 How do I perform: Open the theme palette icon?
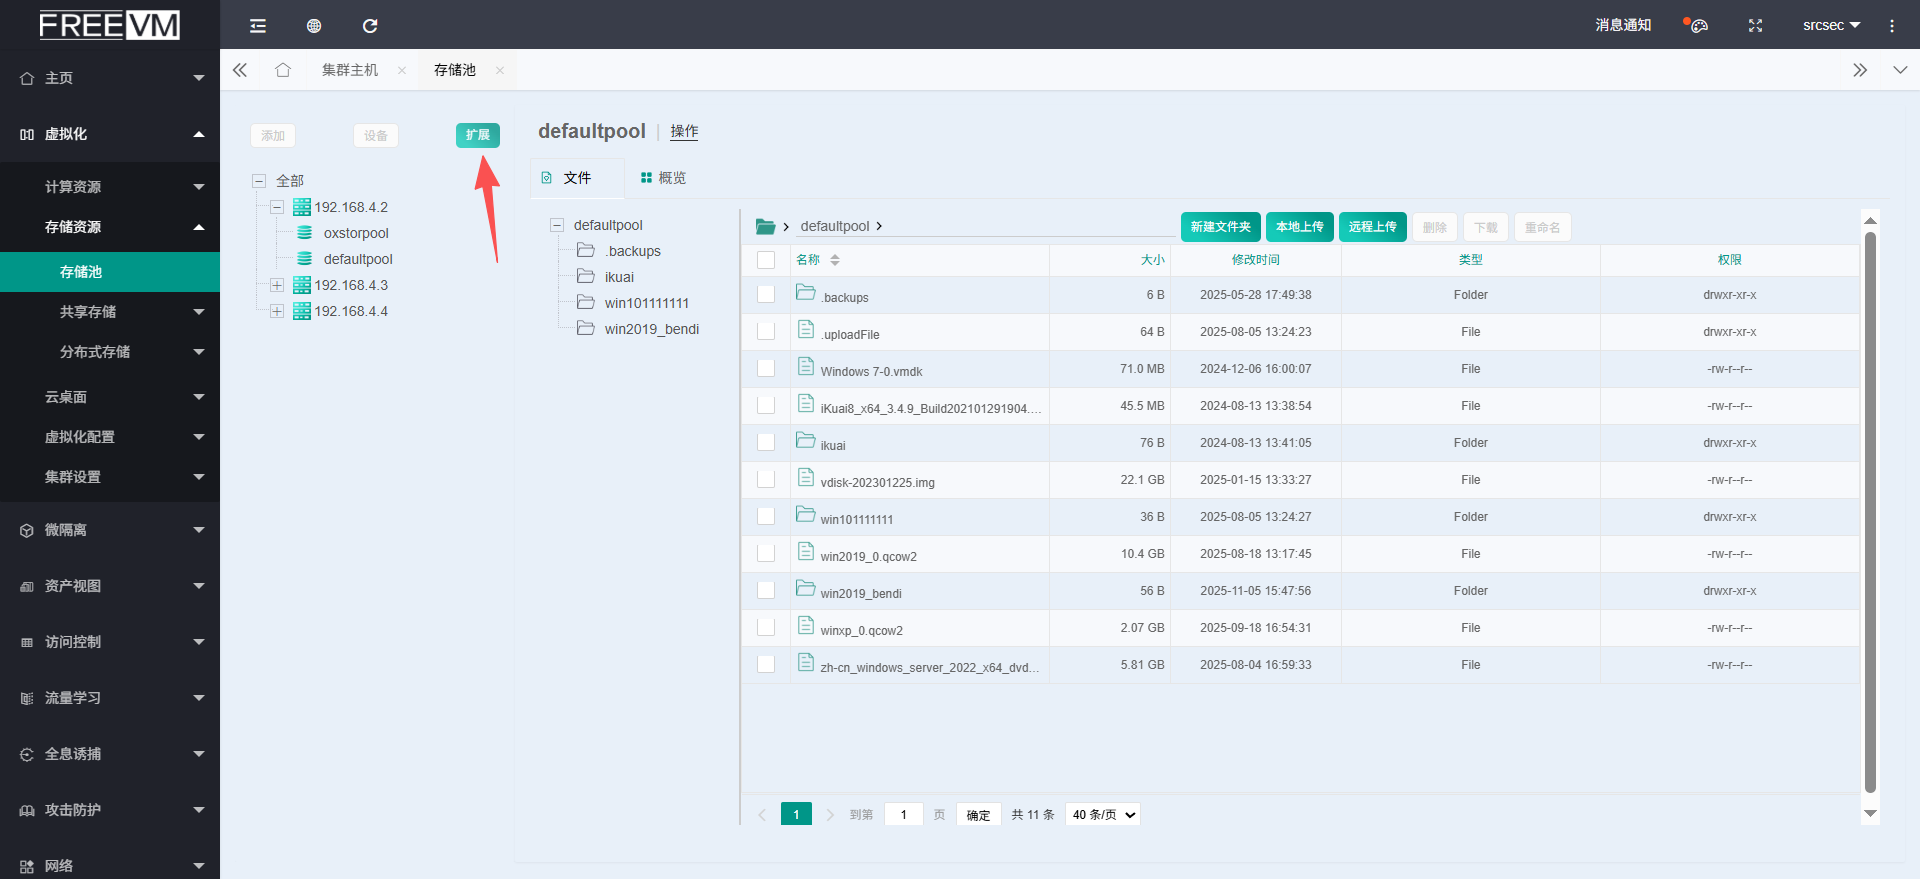(x=1697, y=26)
